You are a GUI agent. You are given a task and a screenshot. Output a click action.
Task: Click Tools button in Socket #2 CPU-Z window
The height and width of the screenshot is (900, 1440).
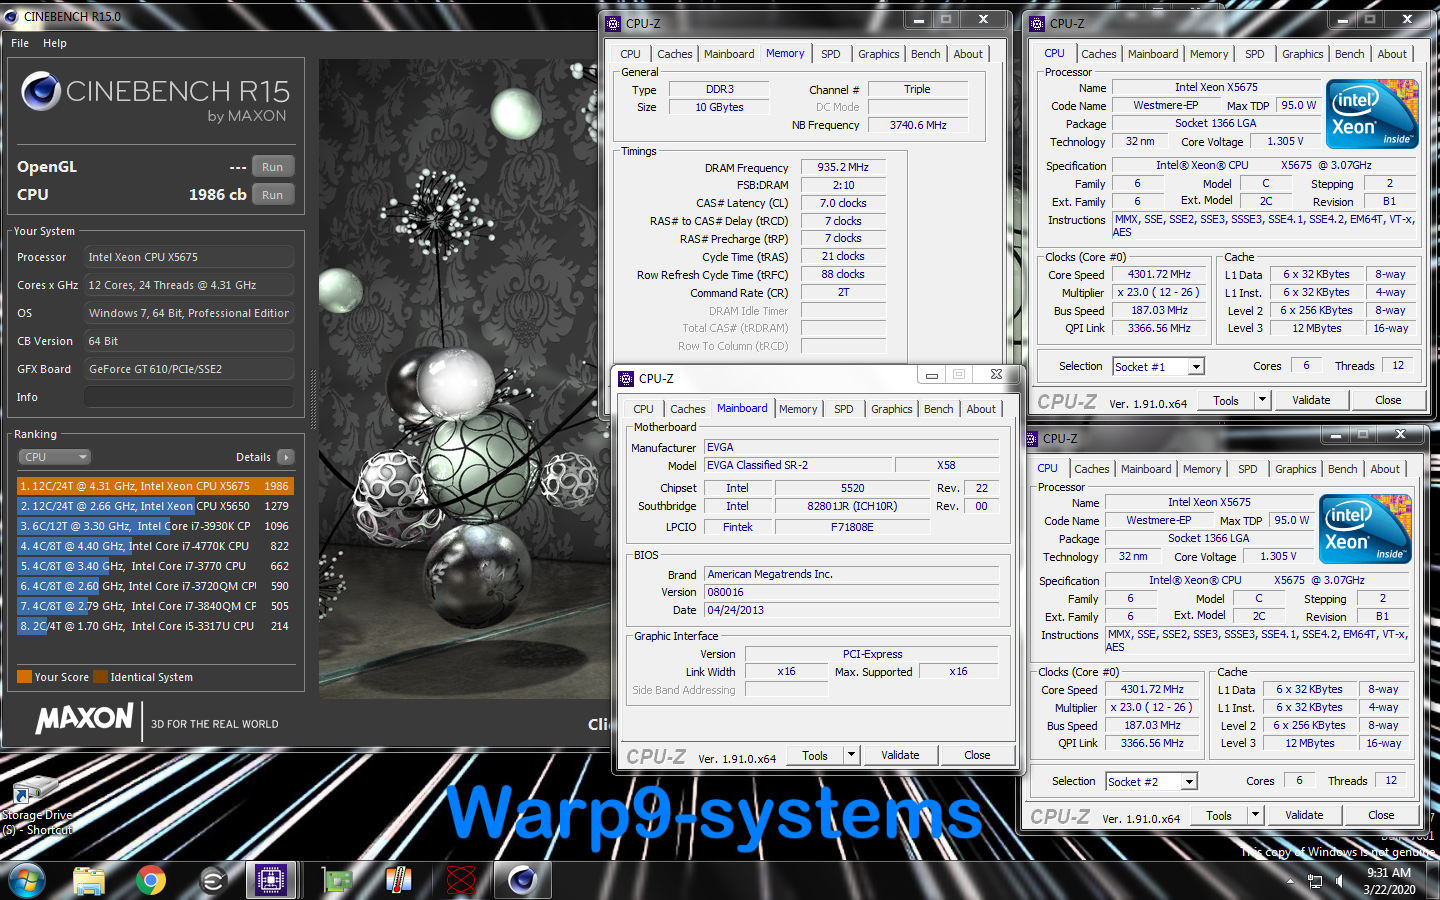tap(1219, 815)
